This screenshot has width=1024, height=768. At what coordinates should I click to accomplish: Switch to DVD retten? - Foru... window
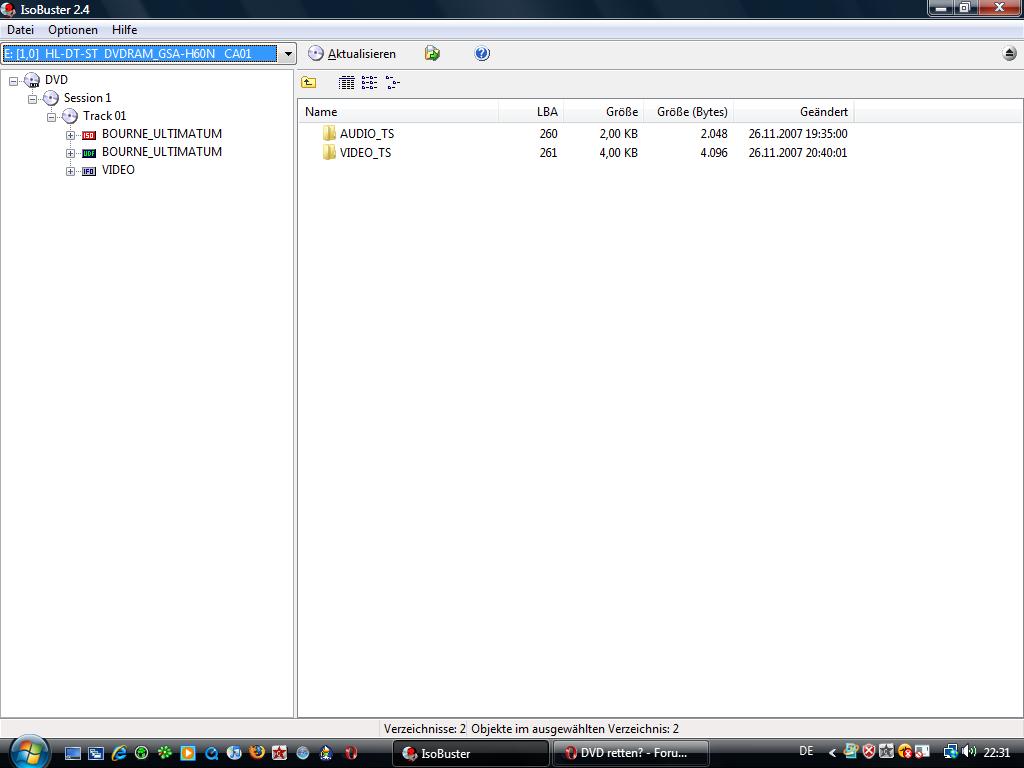coord(631,753)
